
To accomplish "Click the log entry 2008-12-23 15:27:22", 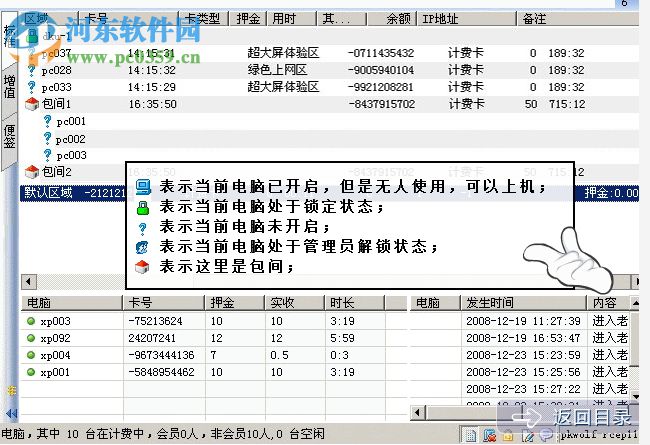I will [523, 389].
